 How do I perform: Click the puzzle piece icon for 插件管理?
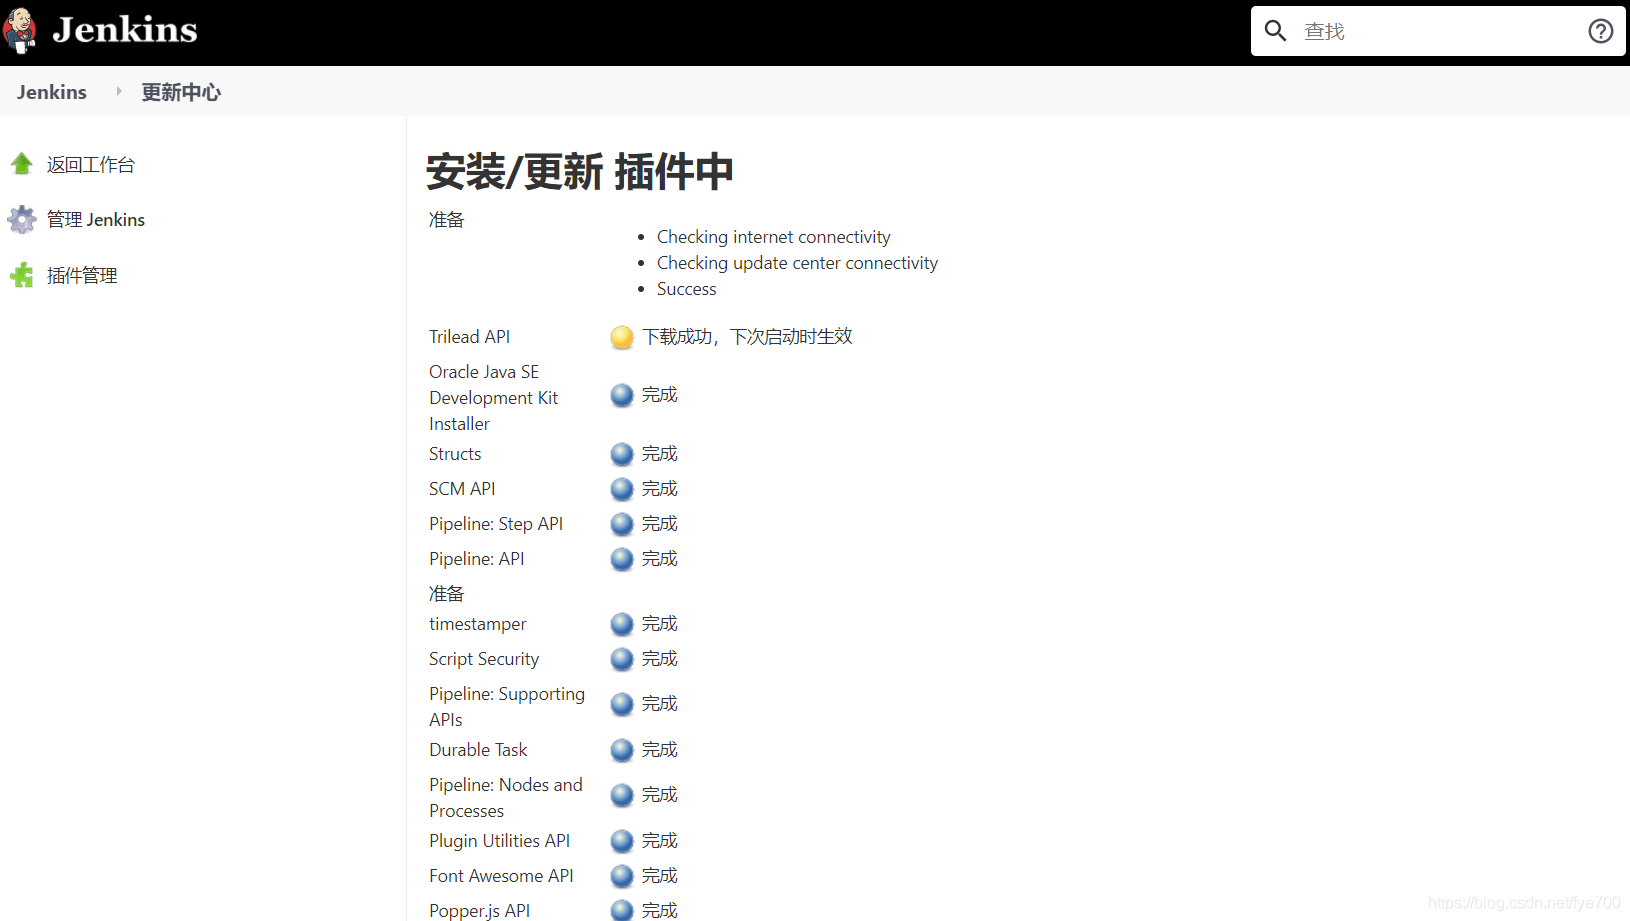tap(22, 275)
